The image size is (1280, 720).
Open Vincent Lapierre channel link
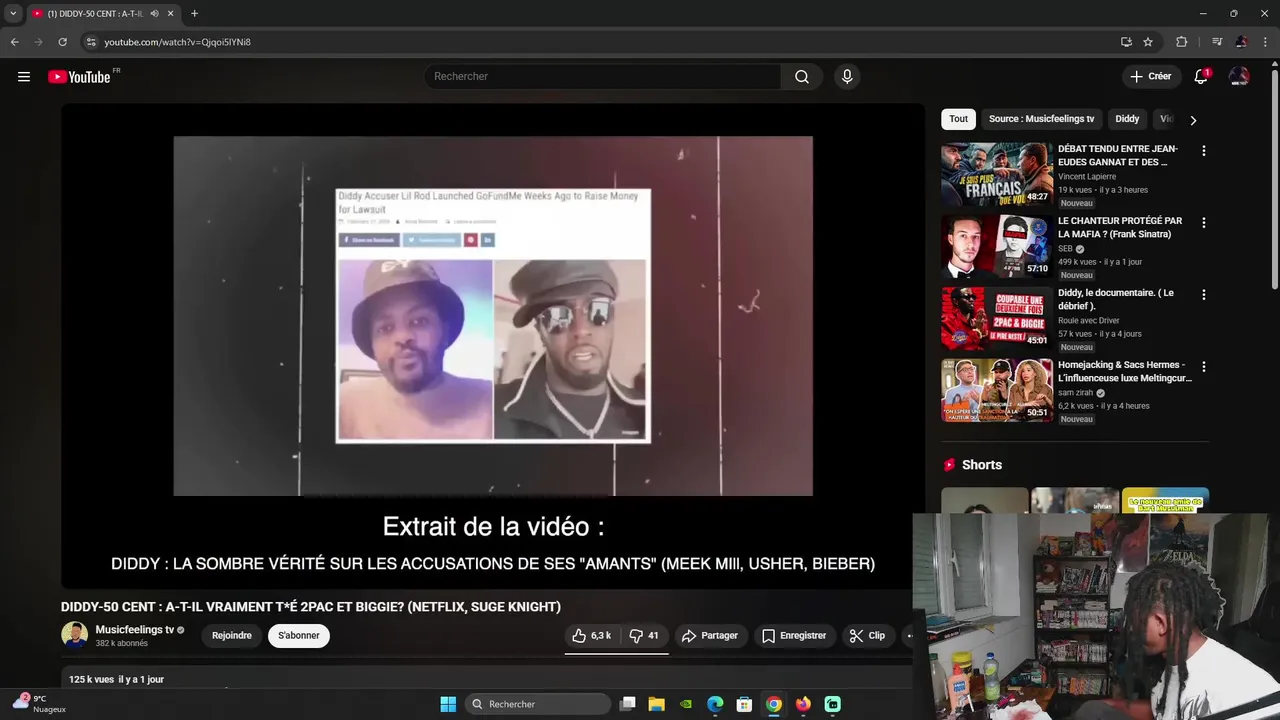coord(1087,177)
